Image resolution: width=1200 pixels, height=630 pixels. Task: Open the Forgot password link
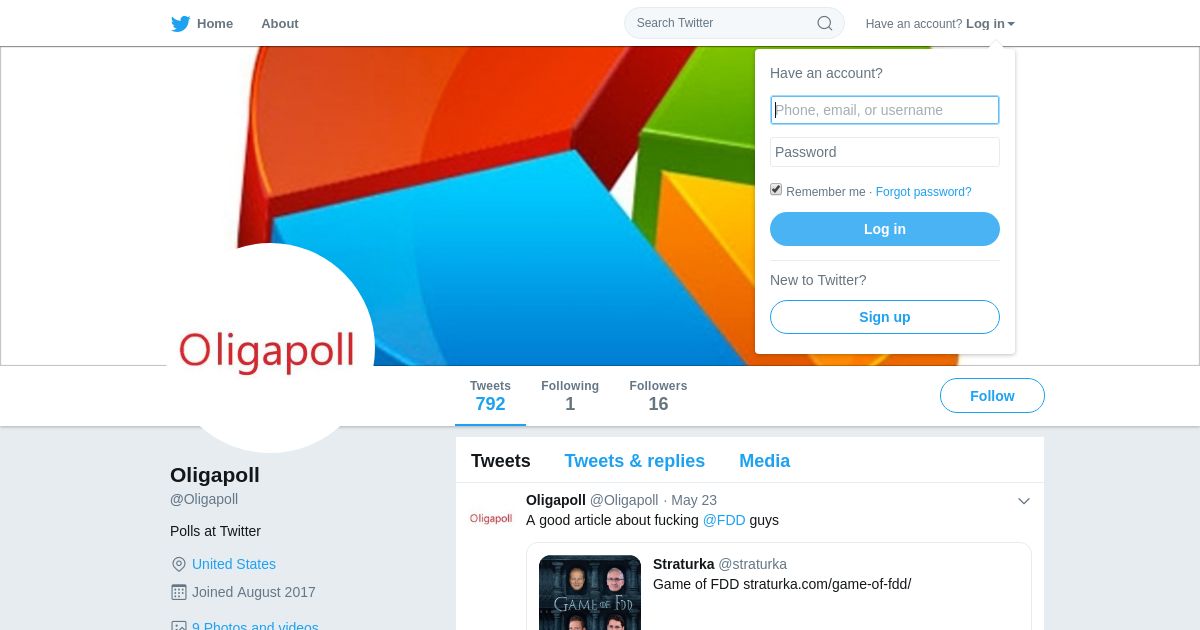[923, 192]
